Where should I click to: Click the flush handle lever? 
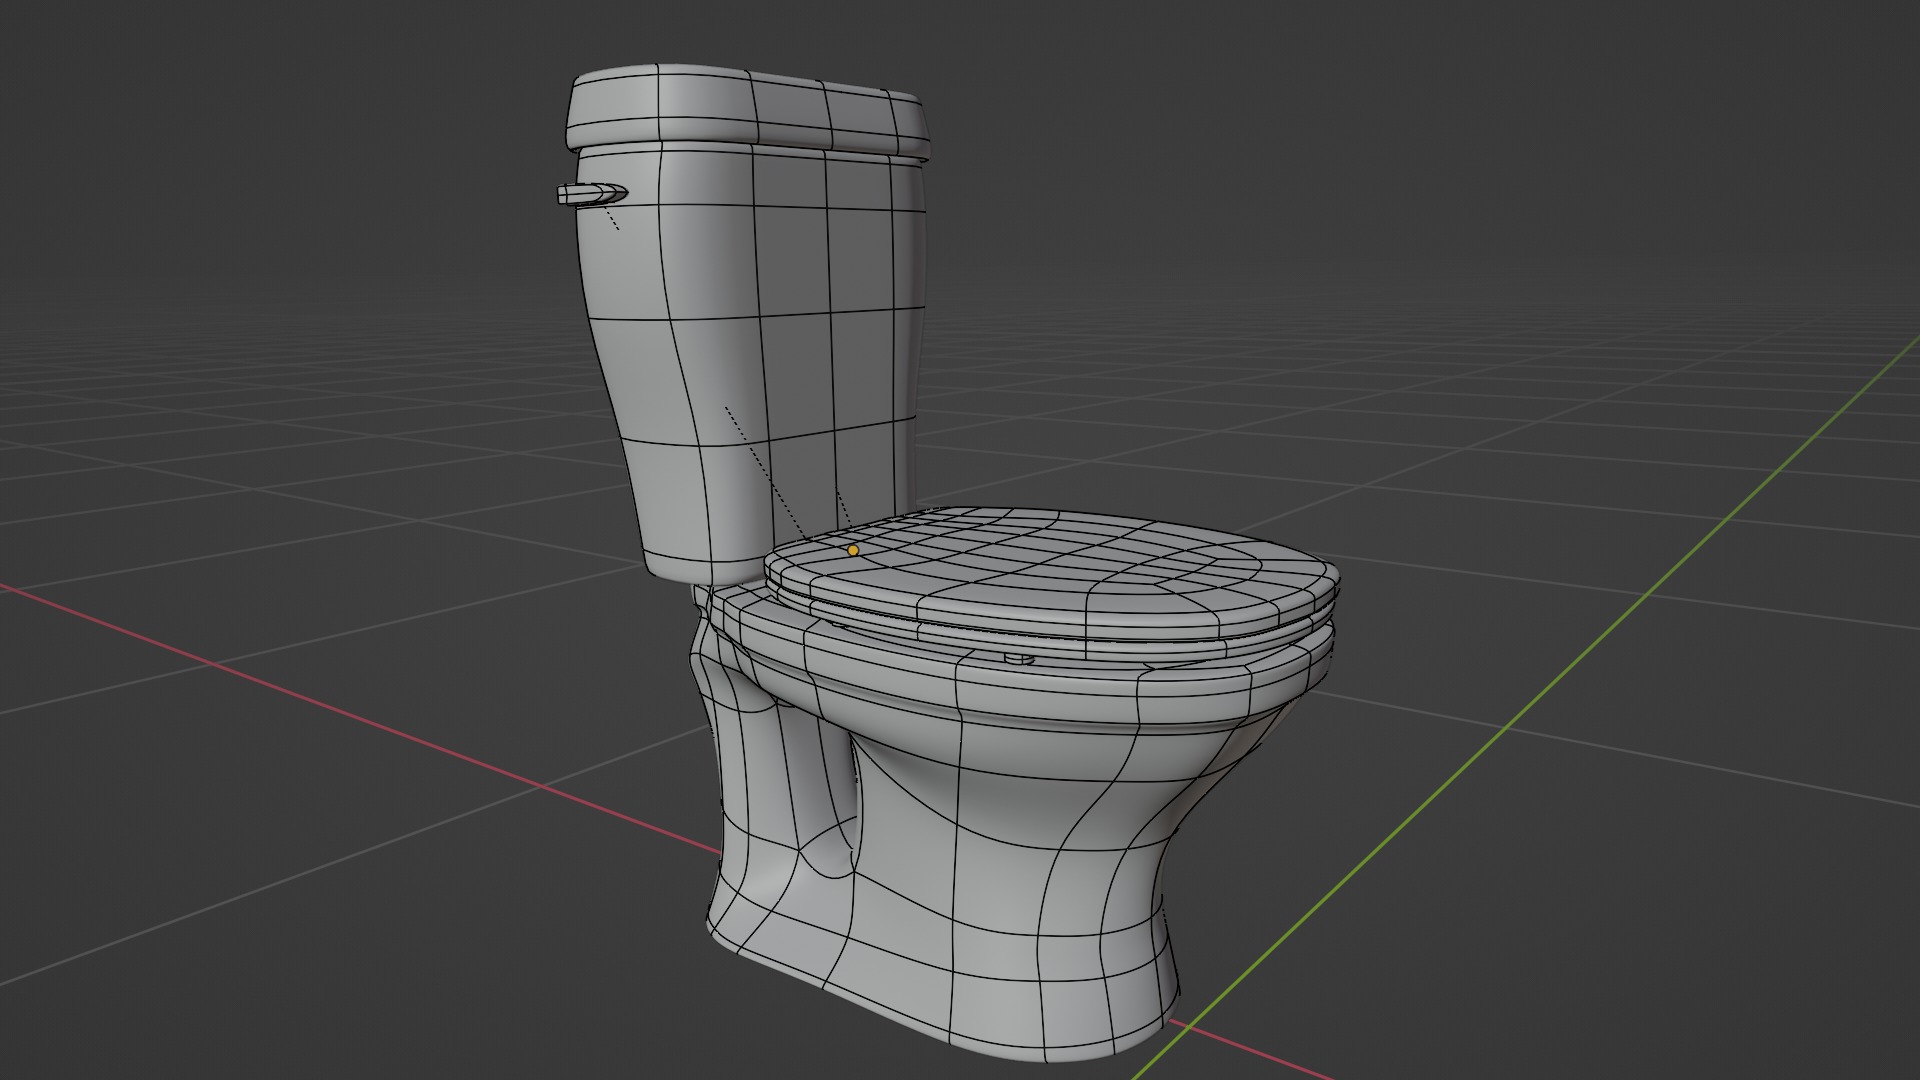pos(590,195)
